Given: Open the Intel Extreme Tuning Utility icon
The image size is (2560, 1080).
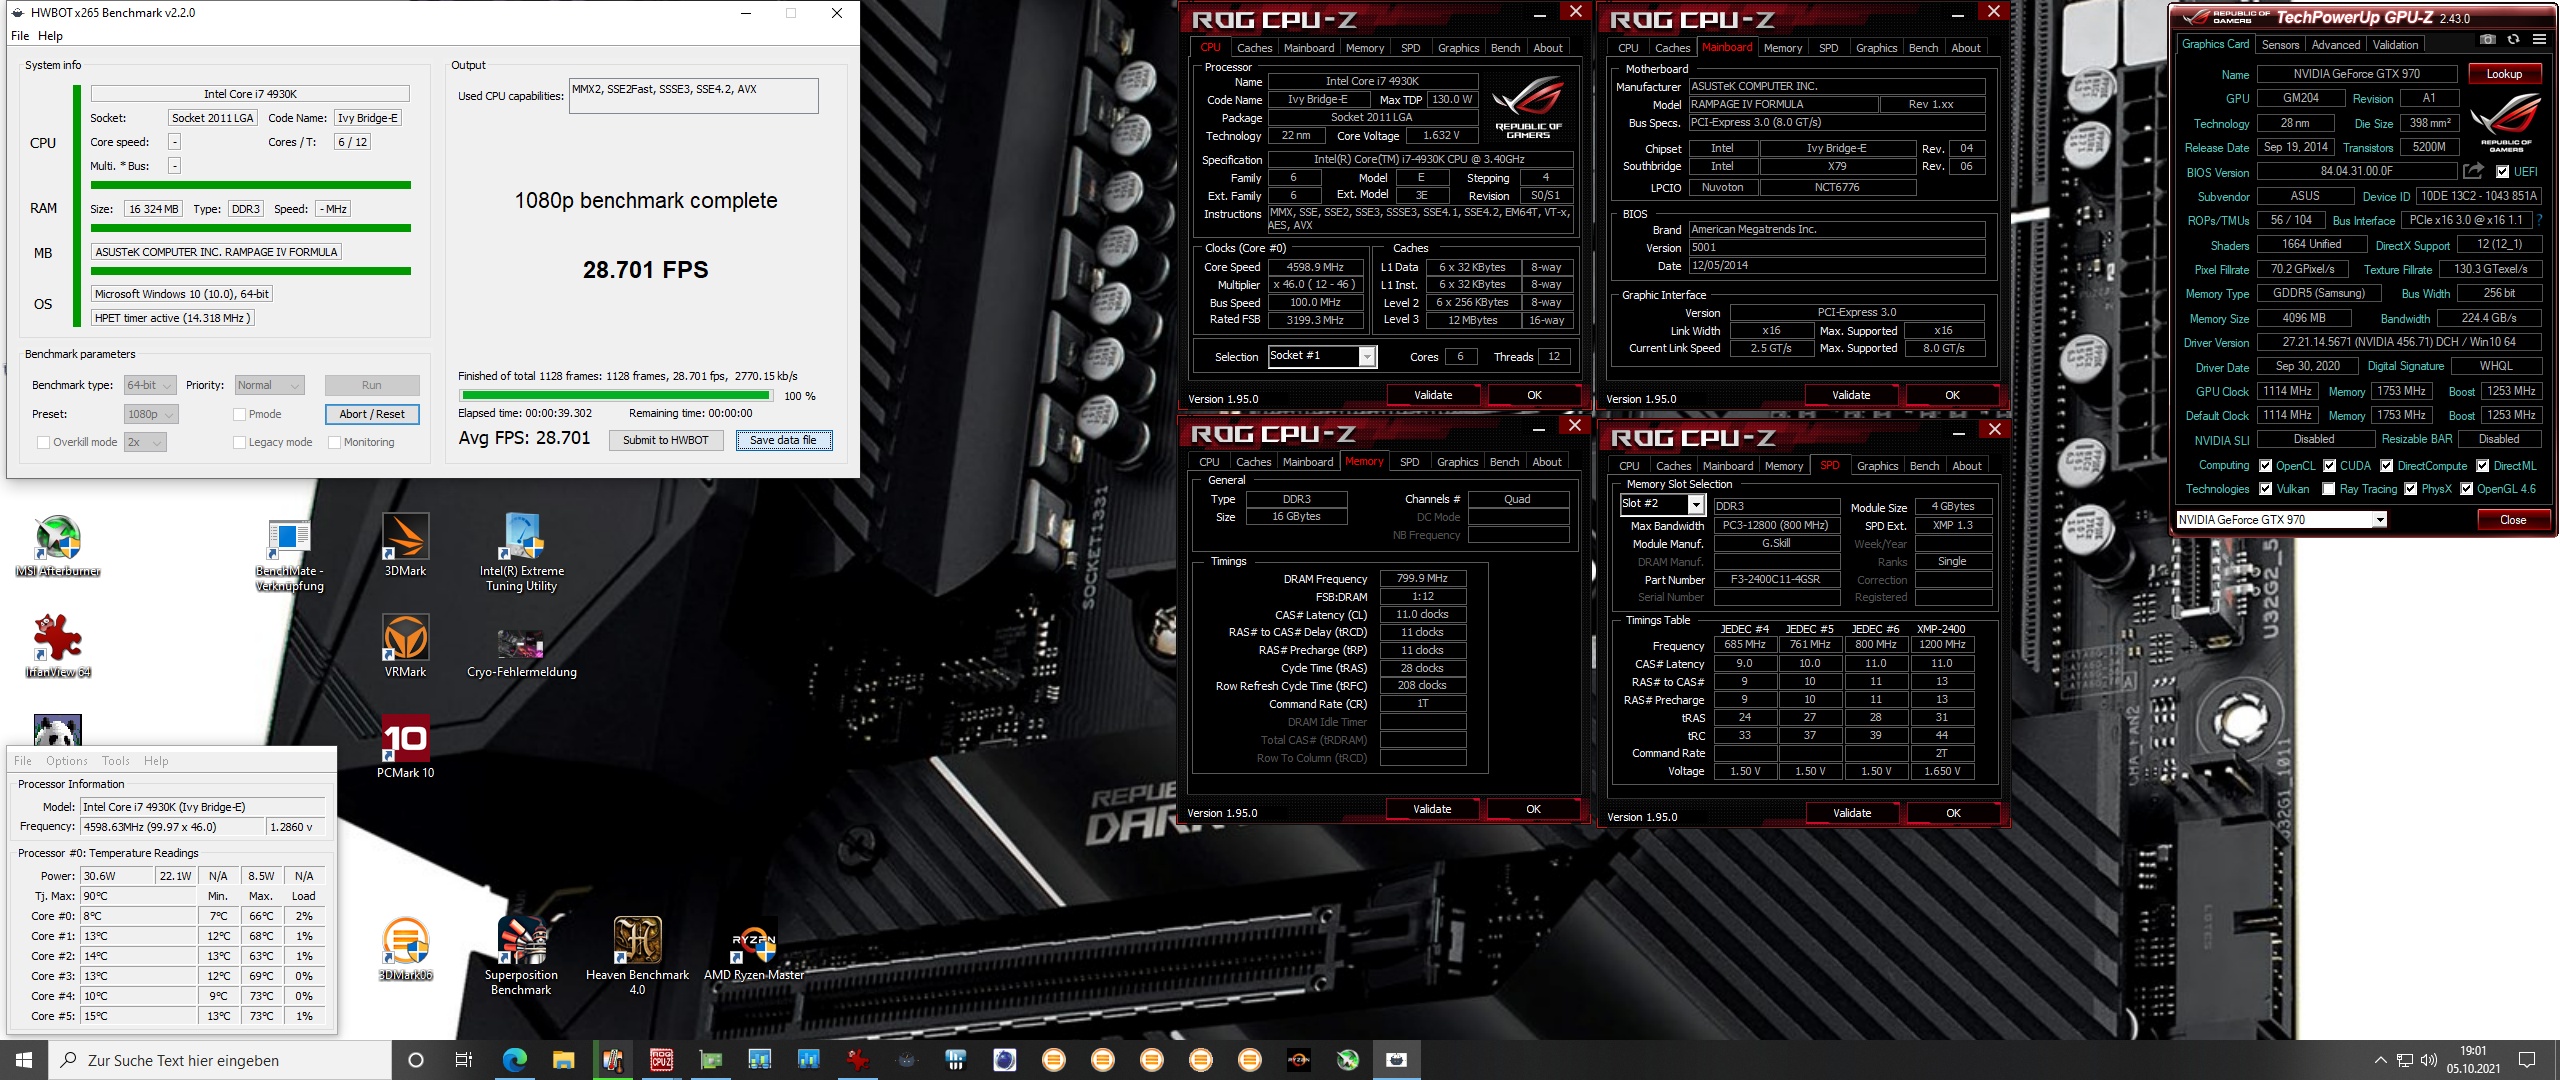Looking at the screenshot, I should pos(521,553).
